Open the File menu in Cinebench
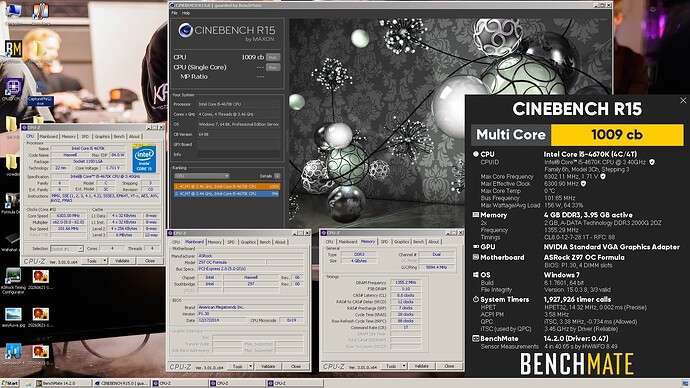Image resolution: width=690 pixels, height=388 pixels. (x=174, y=13)
